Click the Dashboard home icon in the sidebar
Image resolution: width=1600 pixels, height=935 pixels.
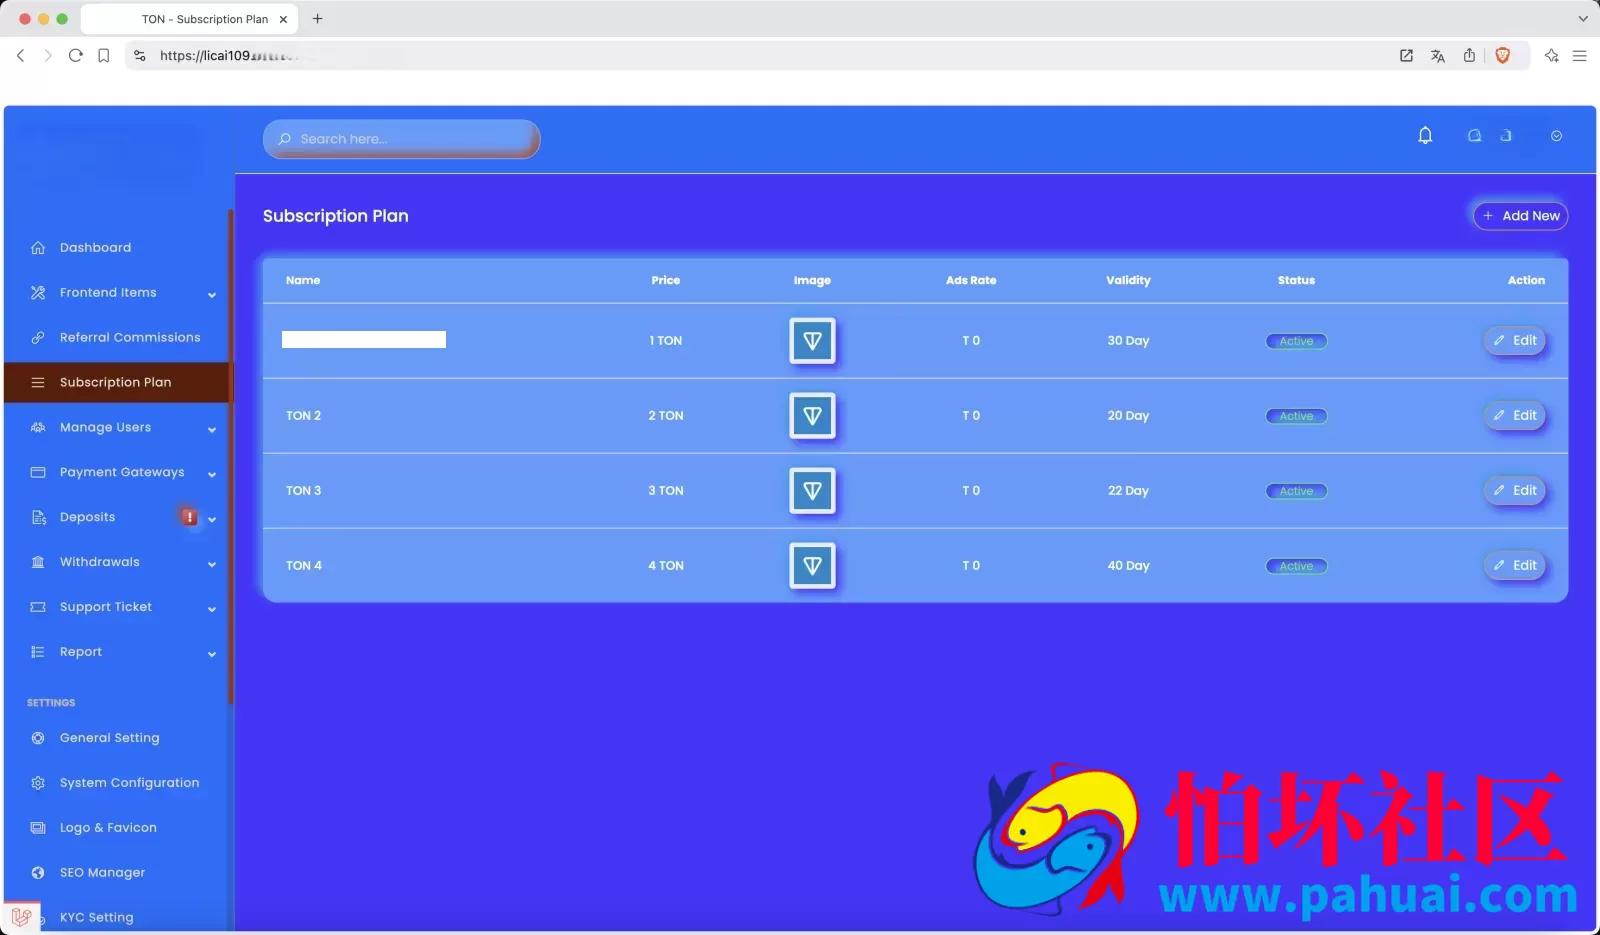click(38, 248)
